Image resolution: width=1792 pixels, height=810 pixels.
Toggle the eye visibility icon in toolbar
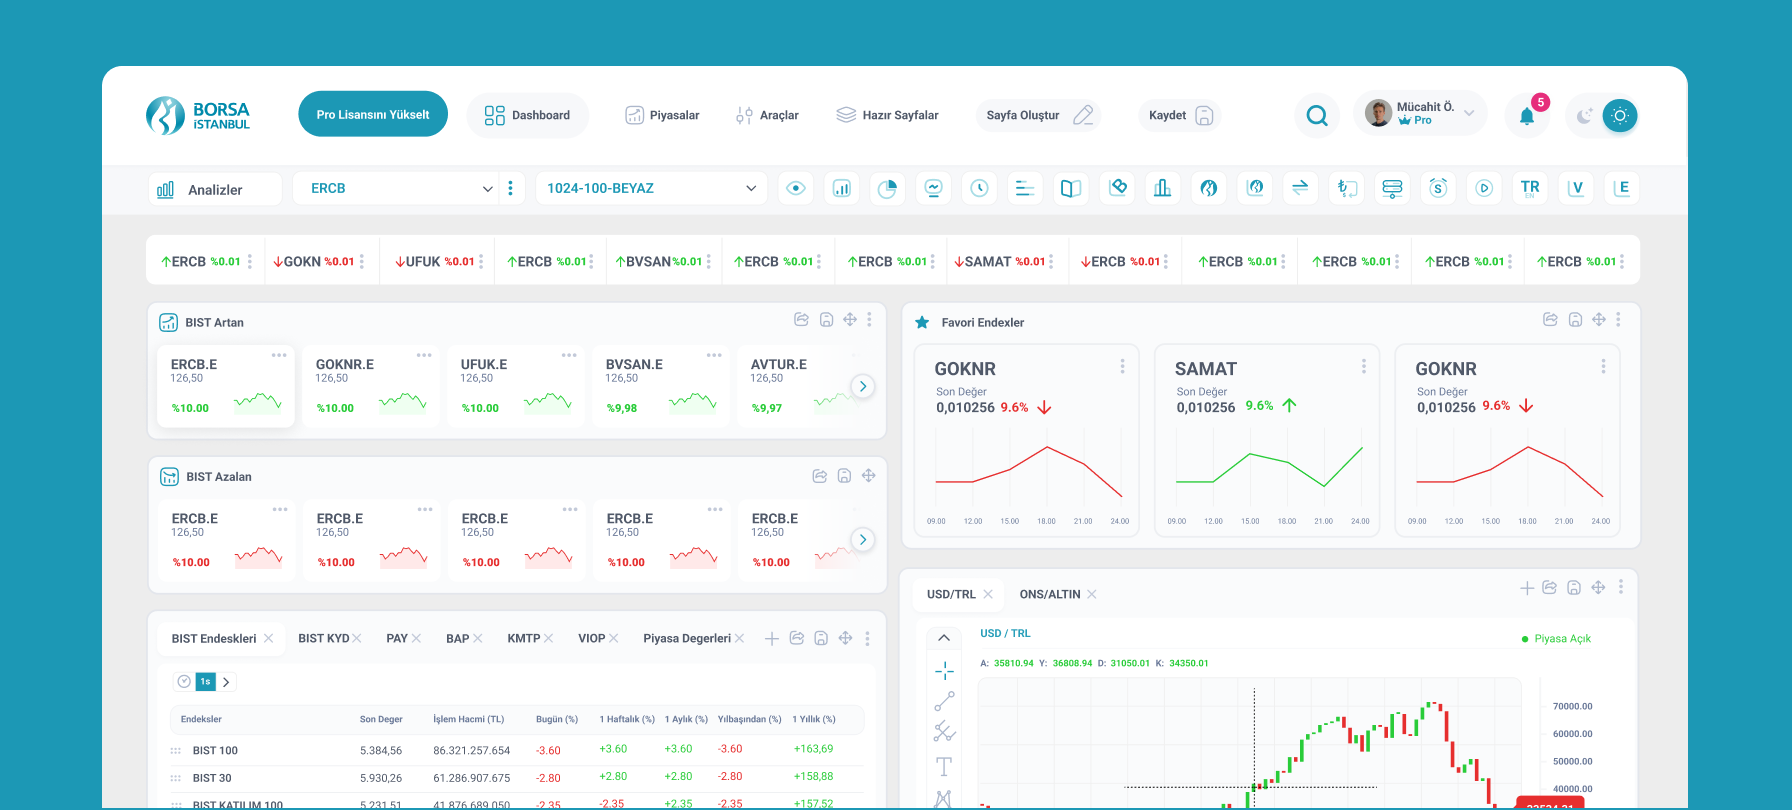(796, 188)
